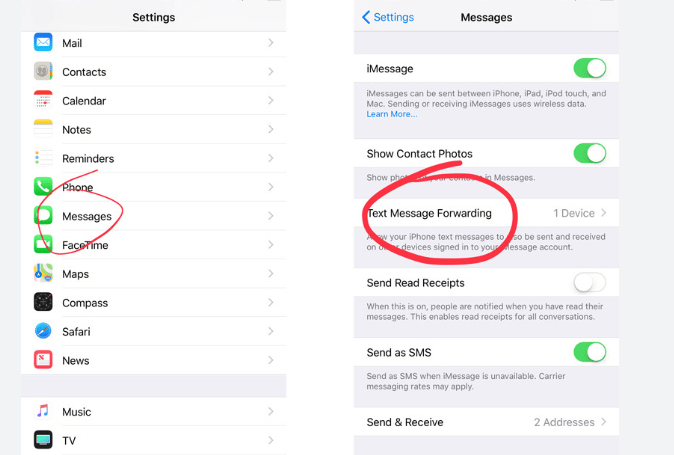Select the Calendar icon
This screenshot has width=674, height=455.
point(43,101)
